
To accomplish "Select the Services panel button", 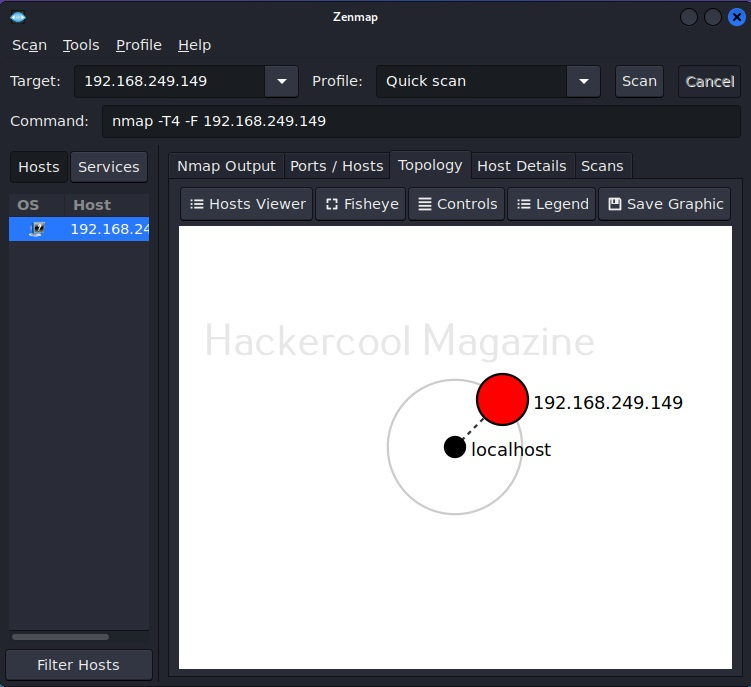I will click(x=109, y=167).
